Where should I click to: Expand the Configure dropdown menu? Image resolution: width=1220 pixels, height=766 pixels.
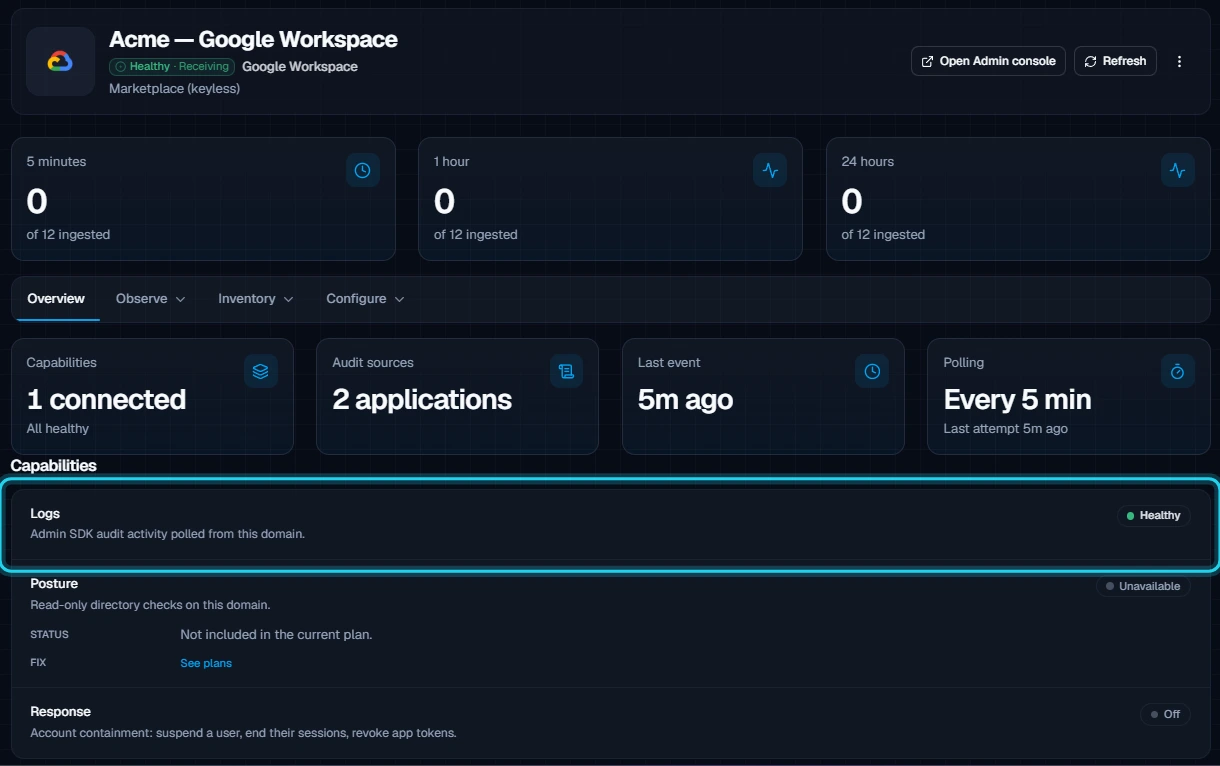(x=365, y=299)
